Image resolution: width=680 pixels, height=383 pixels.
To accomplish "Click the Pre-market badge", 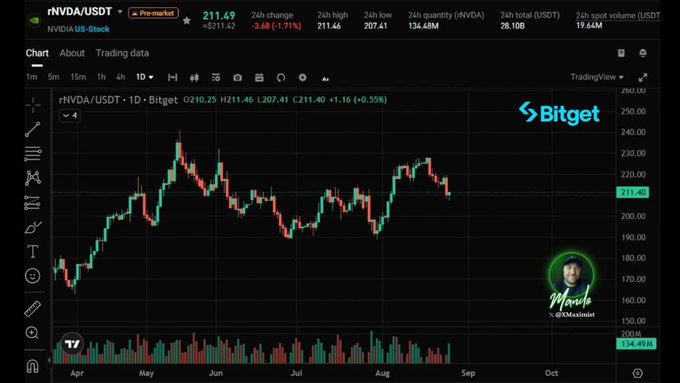I will [154, 13].
